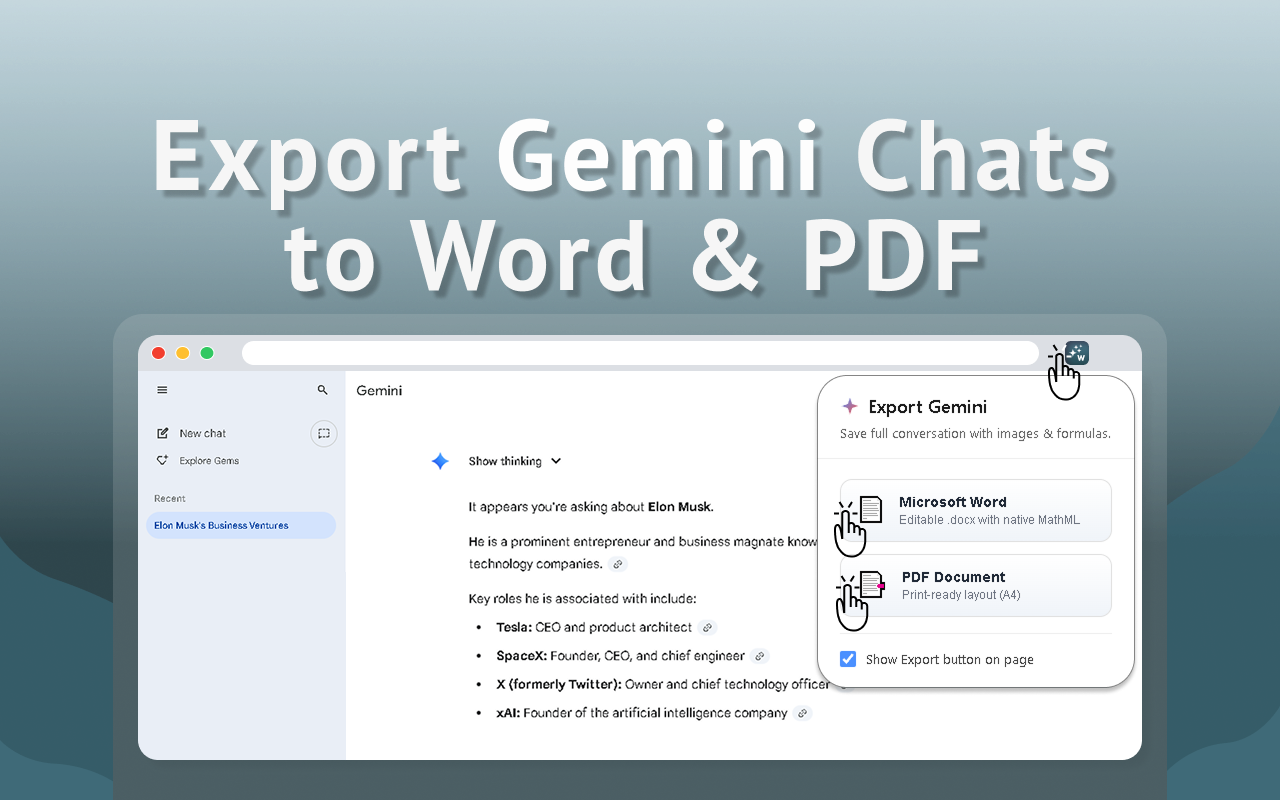Open source link beside Tesla line

(x=707, y=628)
